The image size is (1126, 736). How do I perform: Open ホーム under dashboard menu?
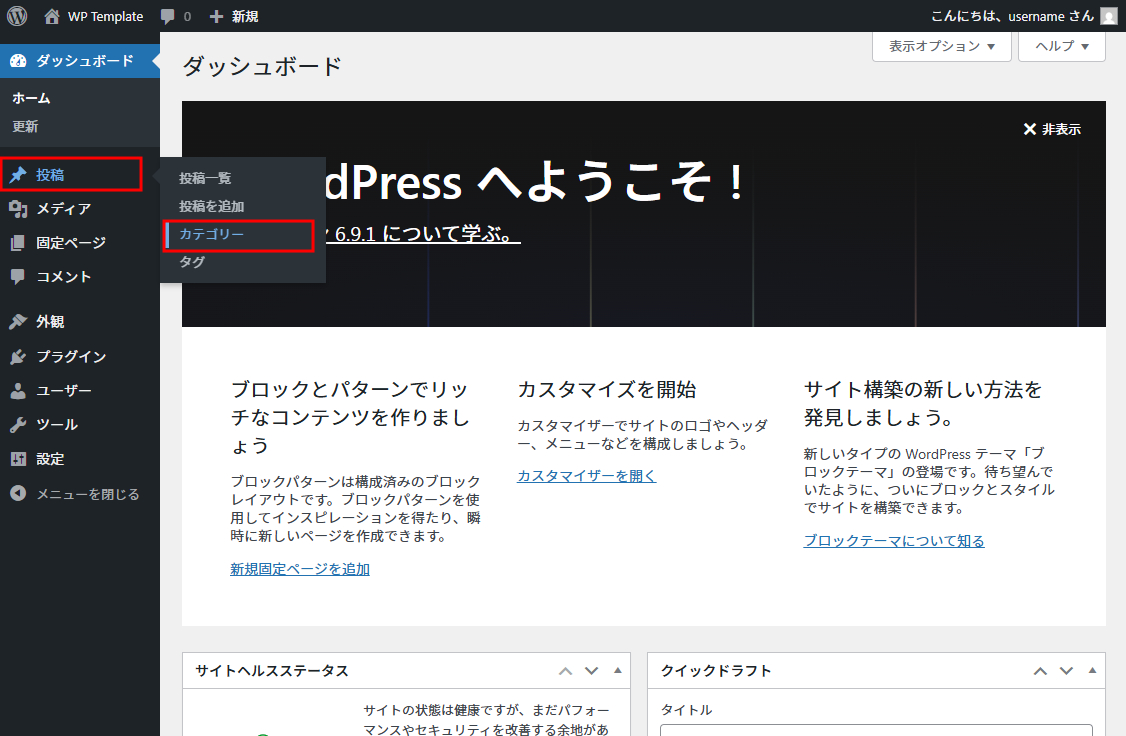[x=31, y=98]
